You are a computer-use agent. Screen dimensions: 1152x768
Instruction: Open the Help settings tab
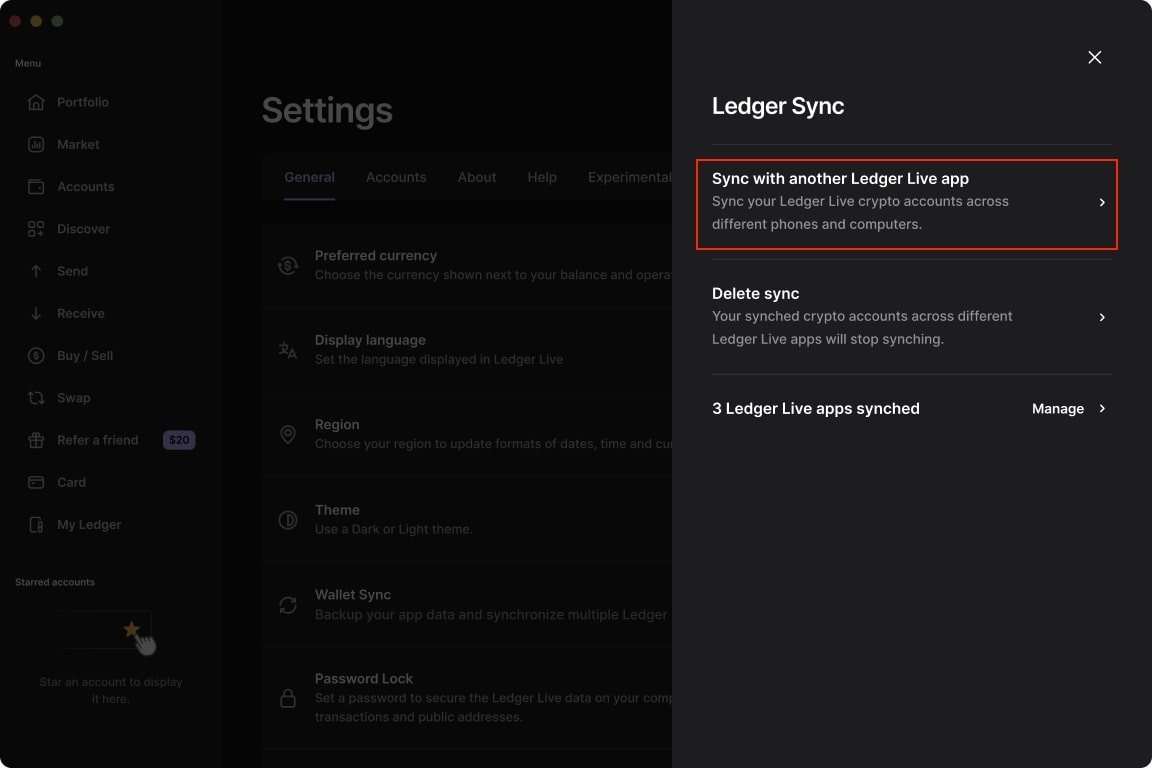pyautogui.click(x=542, y=177)
